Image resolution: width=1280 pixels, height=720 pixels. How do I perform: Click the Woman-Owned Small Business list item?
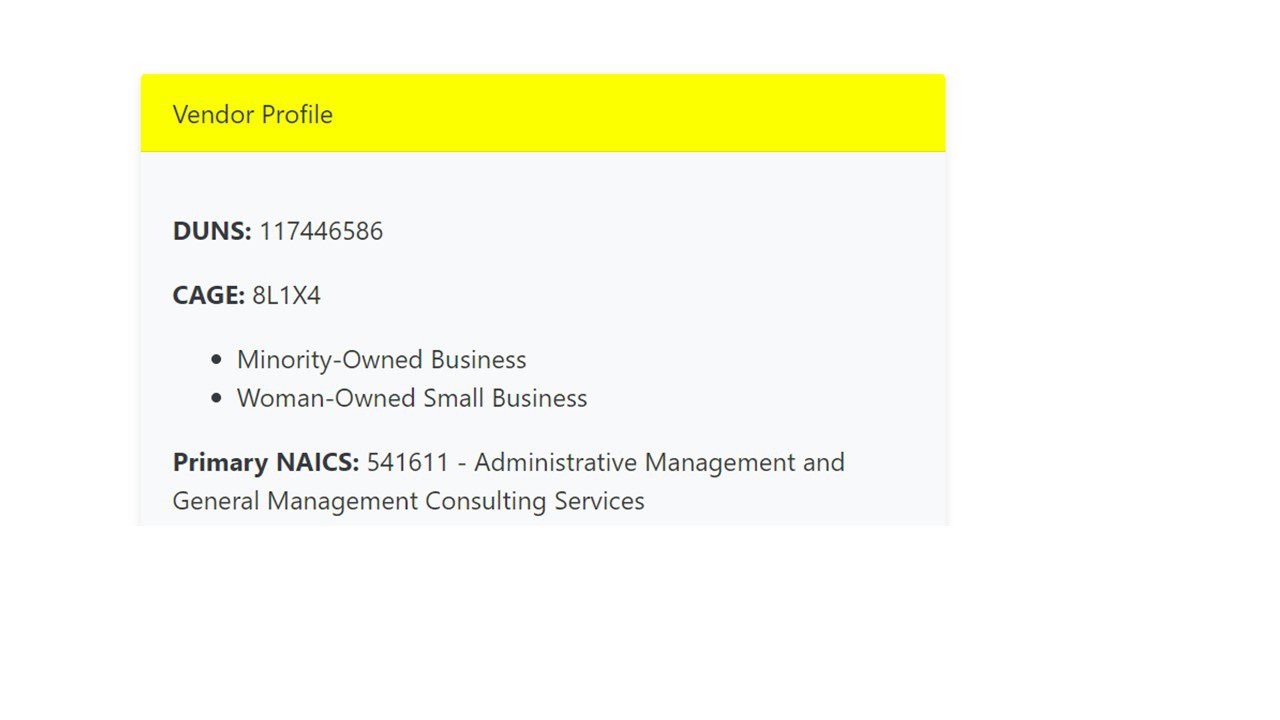click(x=412, y=398)
